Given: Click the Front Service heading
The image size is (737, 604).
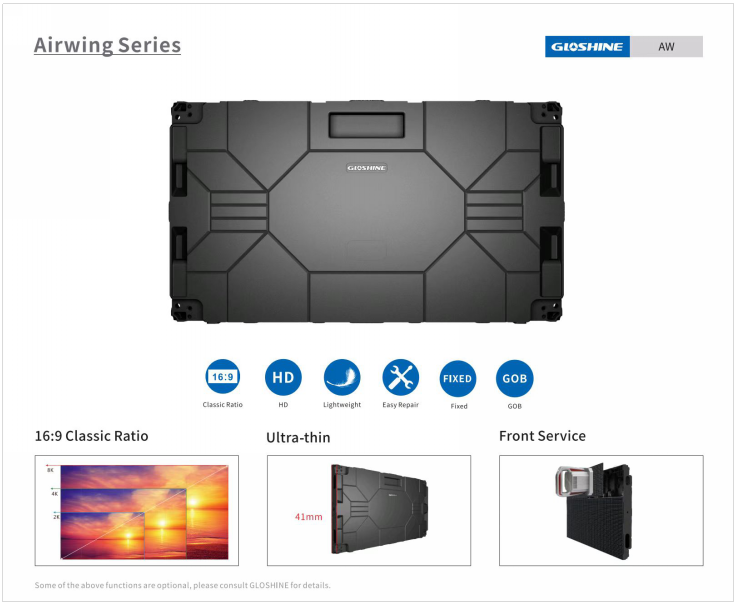Looking at the screenshot, I should click(x=542, y=436).
